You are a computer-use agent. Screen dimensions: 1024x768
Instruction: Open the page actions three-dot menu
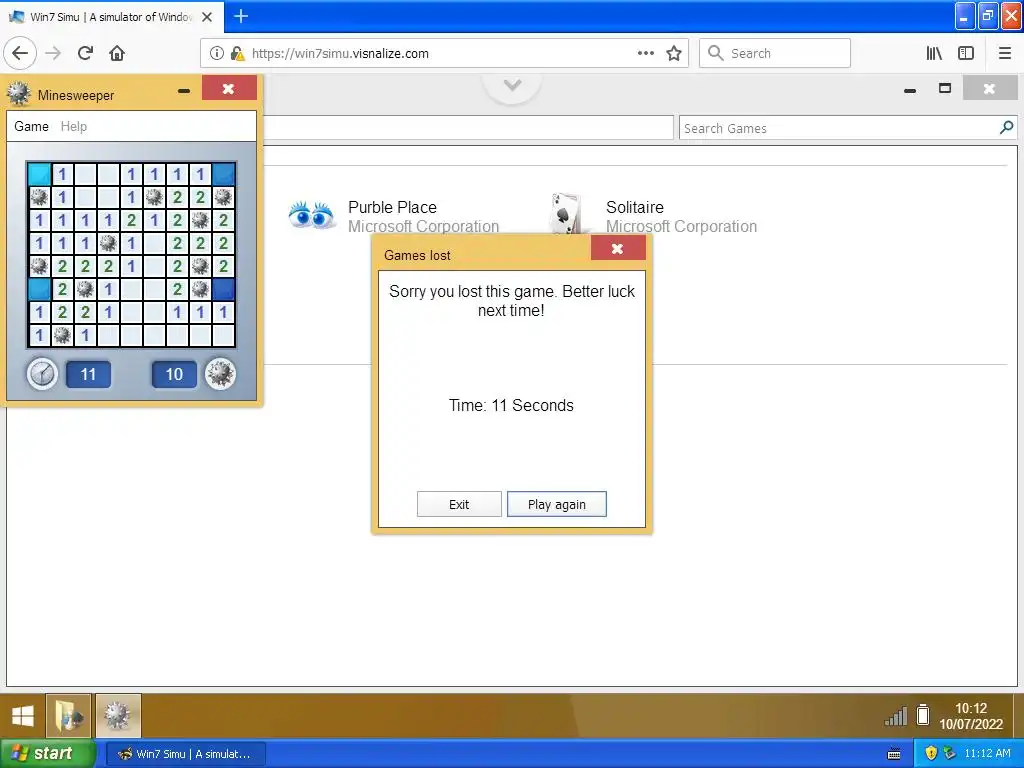click(x=645, y=54)
